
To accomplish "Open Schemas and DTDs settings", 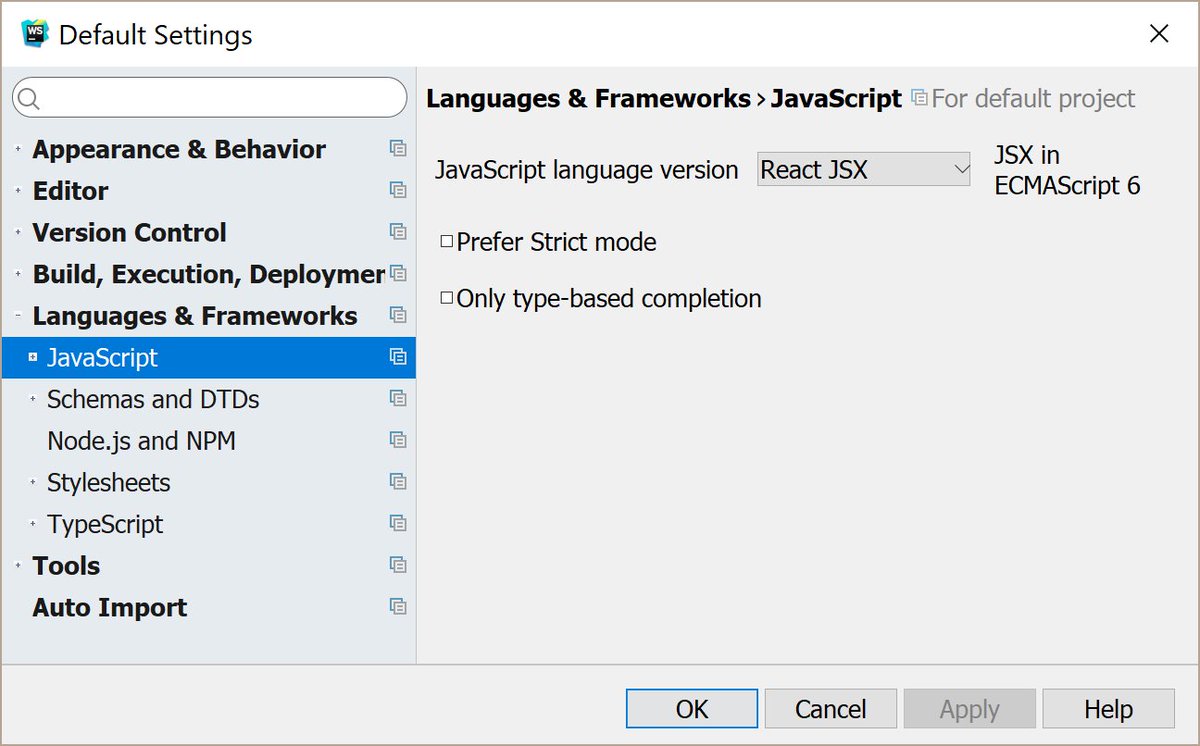I will click(x=153, y=399).
